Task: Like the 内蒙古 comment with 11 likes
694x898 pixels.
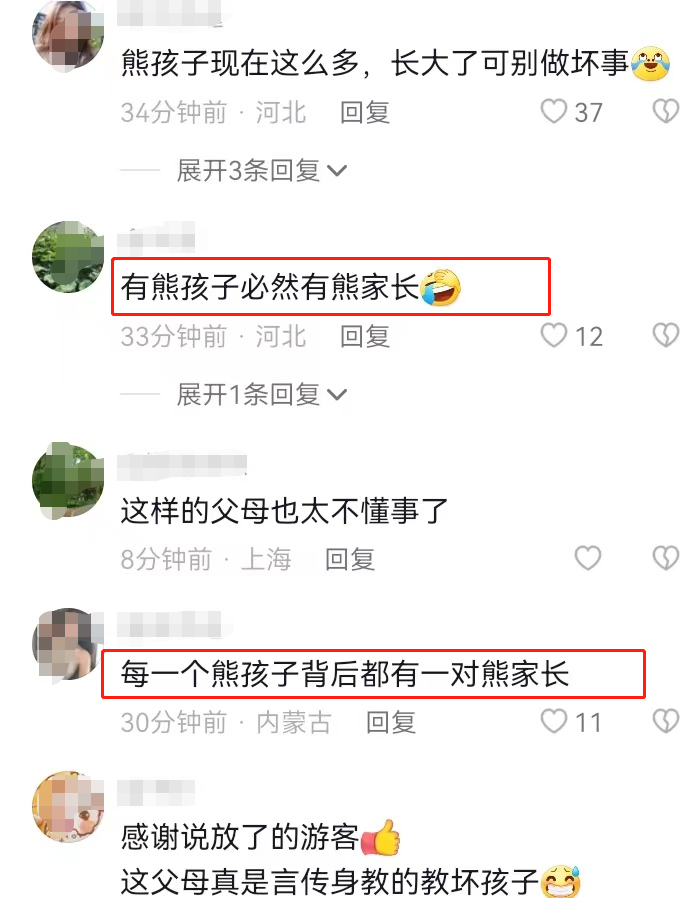Action: (x=554, y=721)
